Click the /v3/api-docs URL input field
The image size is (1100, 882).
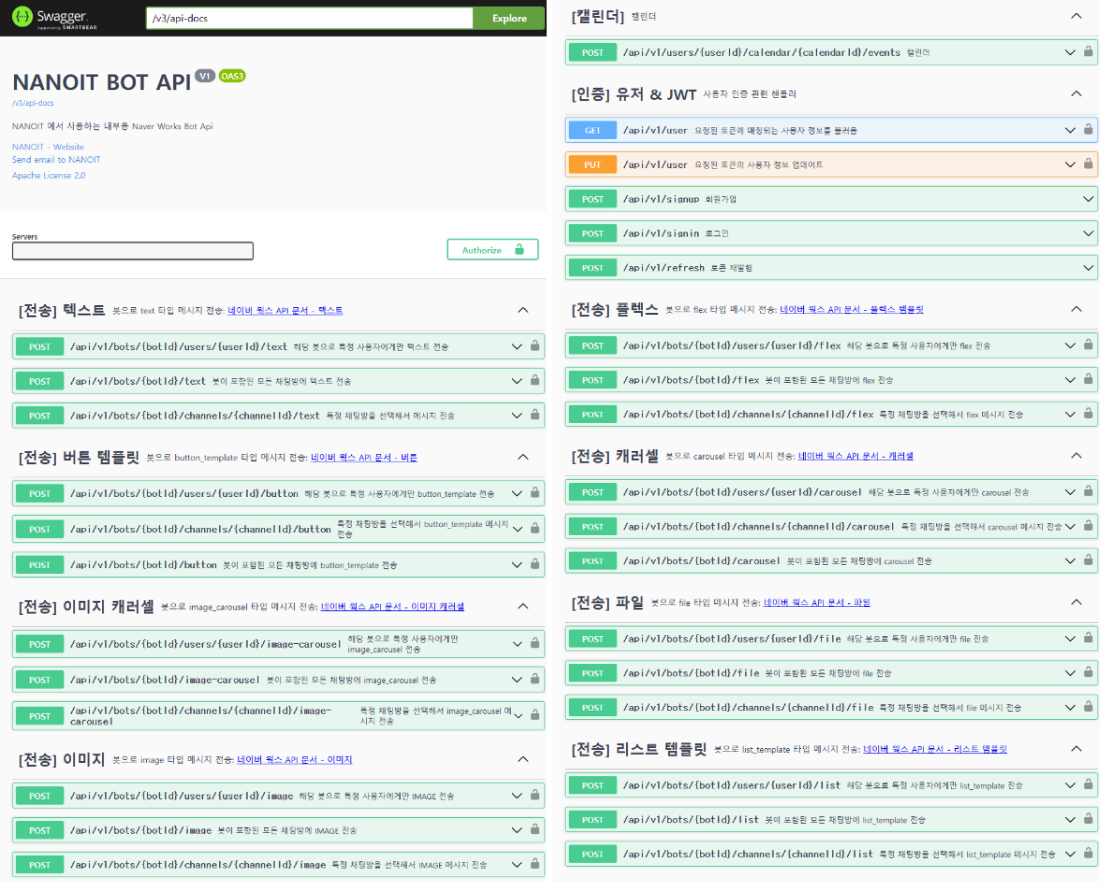[306, 18]
